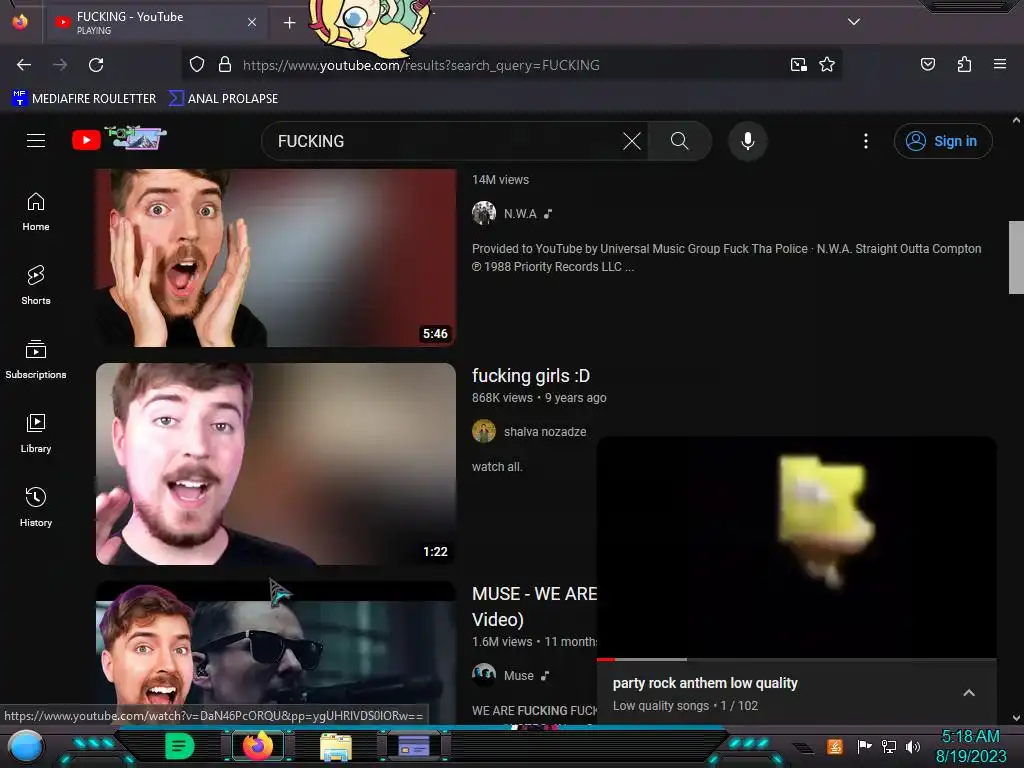
Task: Click the browser forward arrow
Action: click(60, 65)
